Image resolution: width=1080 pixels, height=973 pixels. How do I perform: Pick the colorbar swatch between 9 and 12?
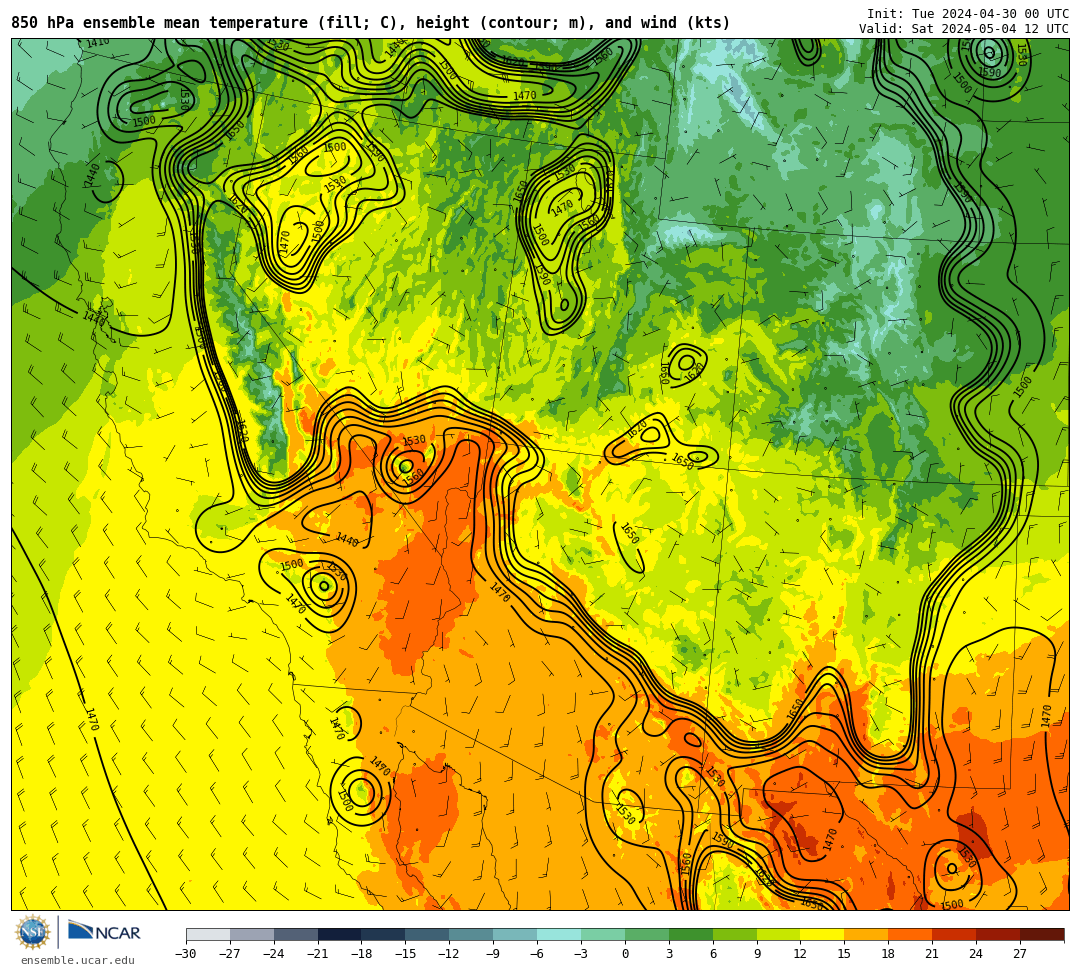click(779, 934)
